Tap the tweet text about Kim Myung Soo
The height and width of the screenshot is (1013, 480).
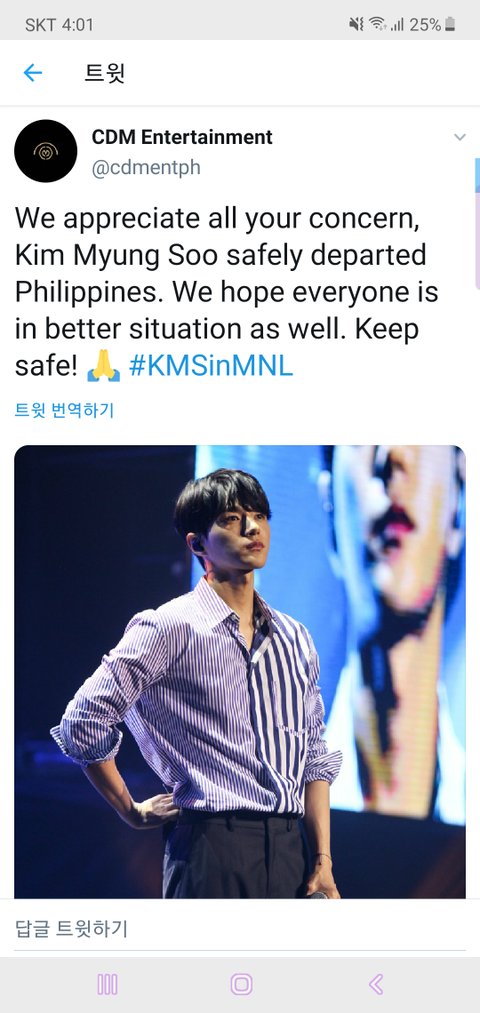(x=226, y=292)
